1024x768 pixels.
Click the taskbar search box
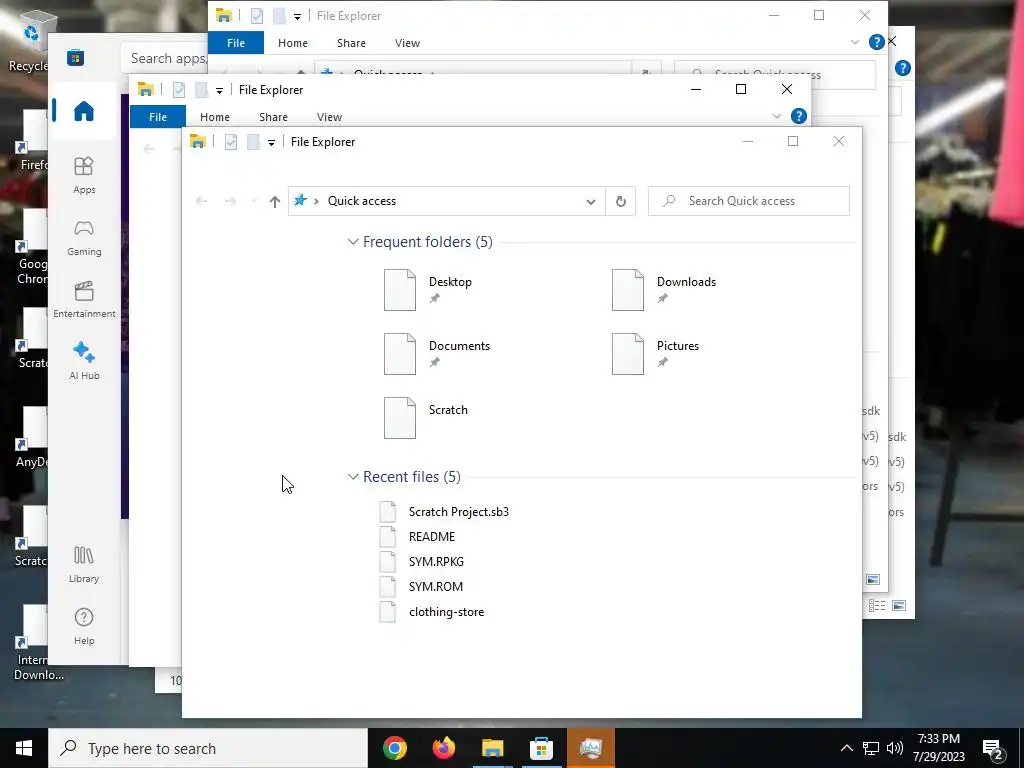[x=208, y=748]
